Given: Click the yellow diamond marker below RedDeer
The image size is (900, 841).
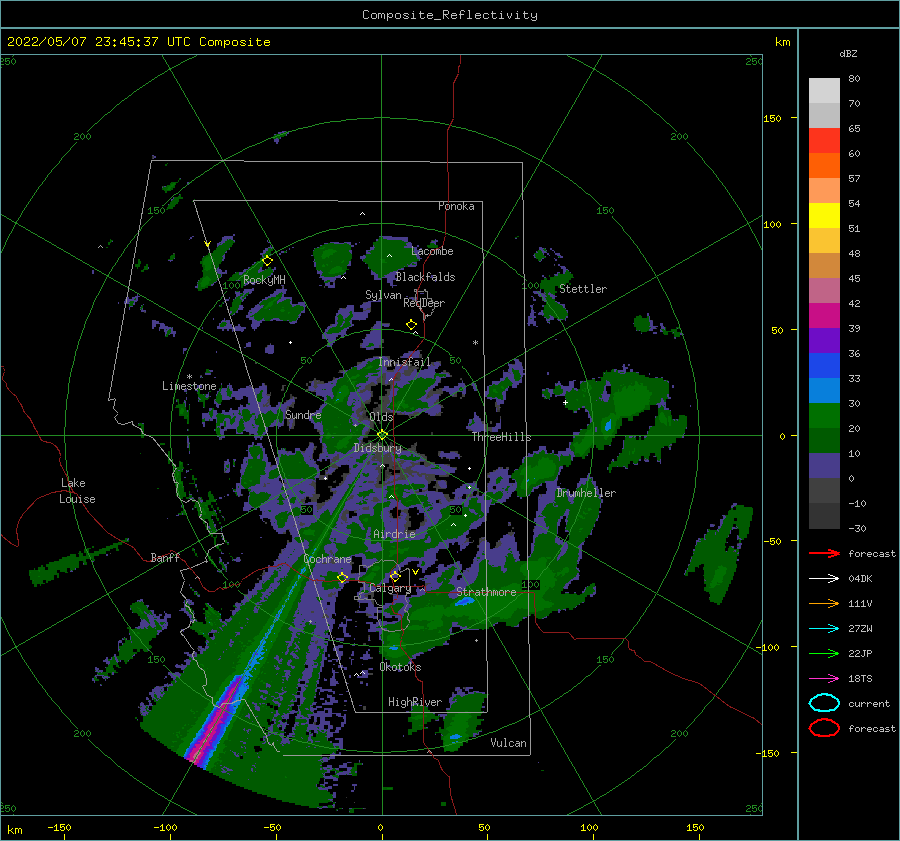Looking at the screenshot, I should [412, 325].
